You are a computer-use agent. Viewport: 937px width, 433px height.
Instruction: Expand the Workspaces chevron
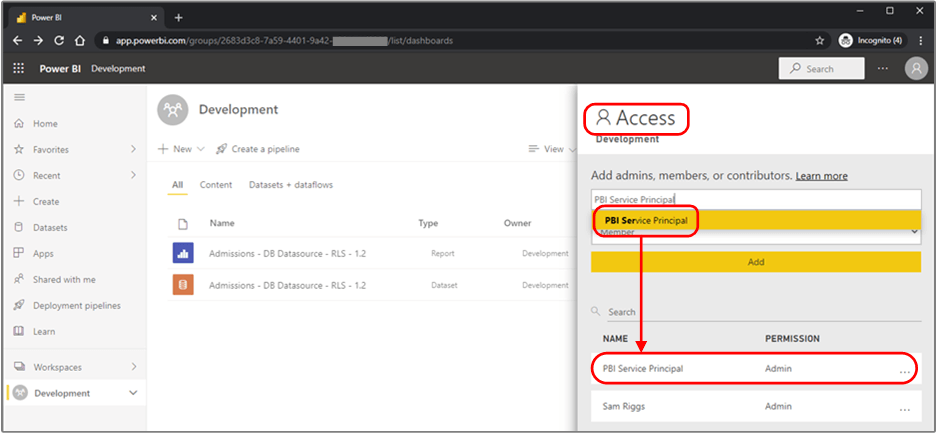click(133, 366)
